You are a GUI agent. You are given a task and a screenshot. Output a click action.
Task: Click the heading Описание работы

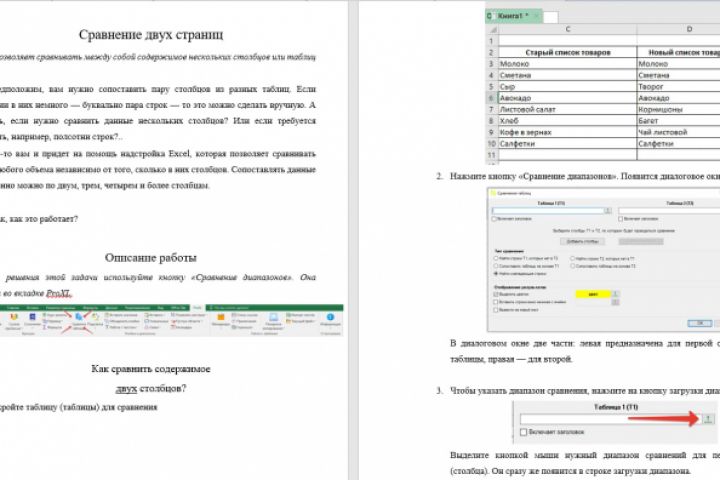(x=151, y=258)
